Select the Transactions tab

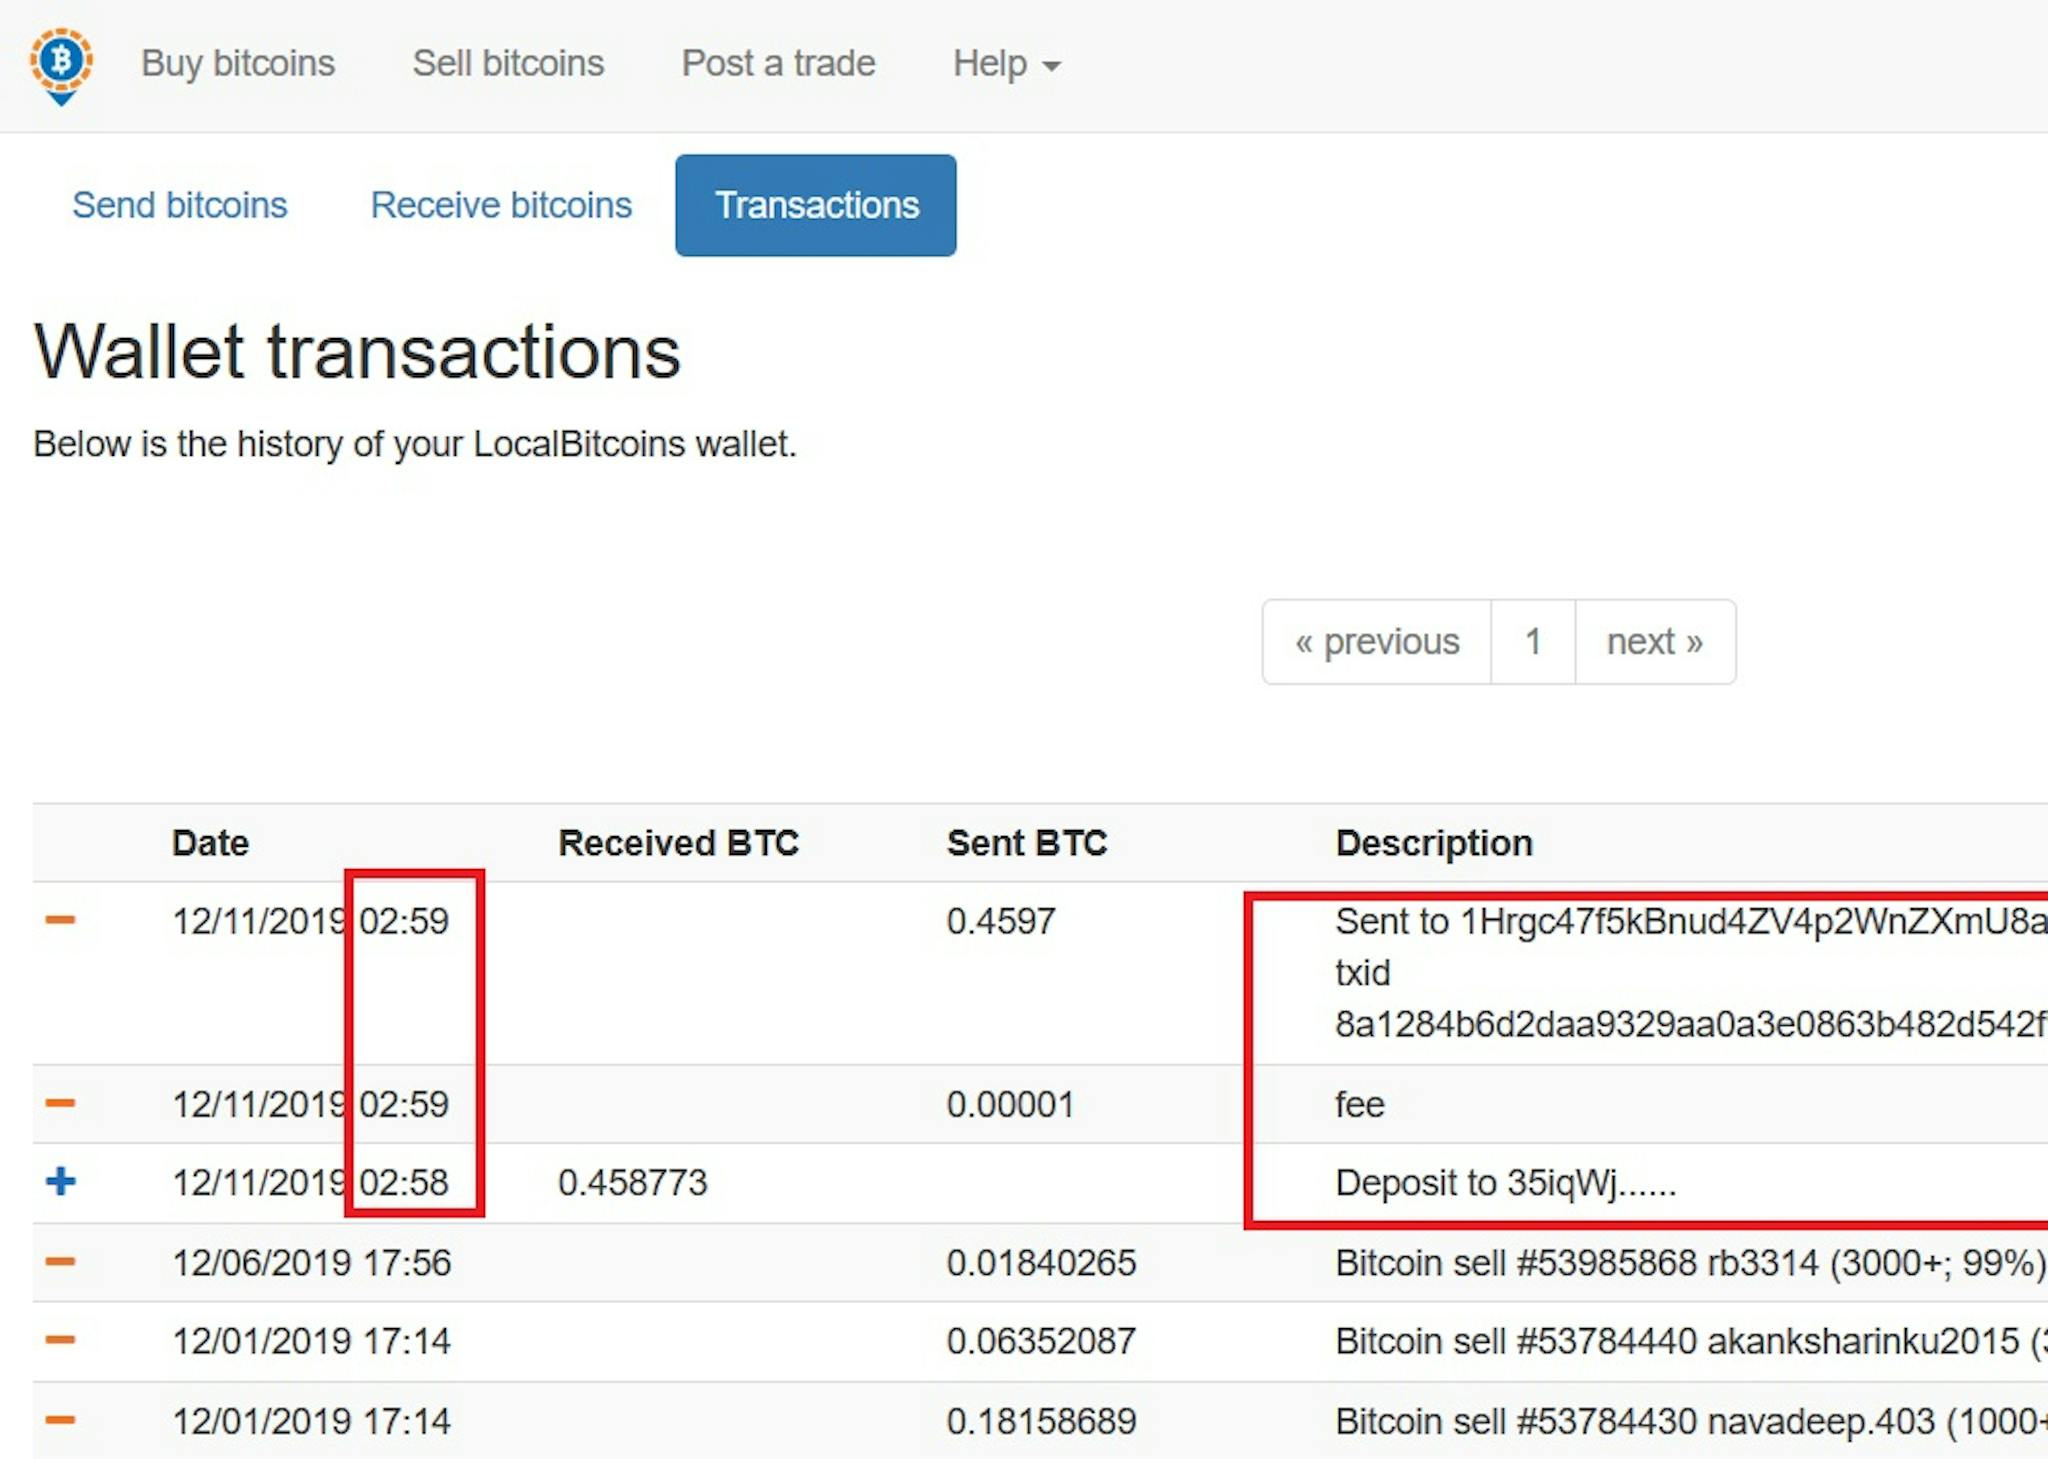(x=816, y=205)
